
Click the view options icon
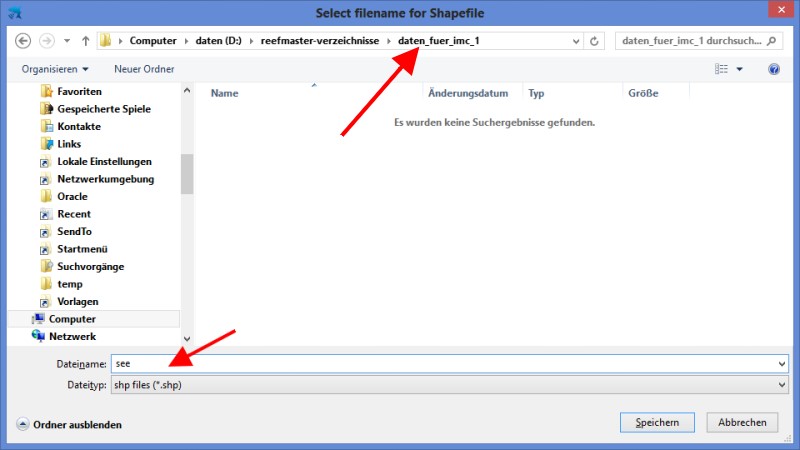coord(721,69)
